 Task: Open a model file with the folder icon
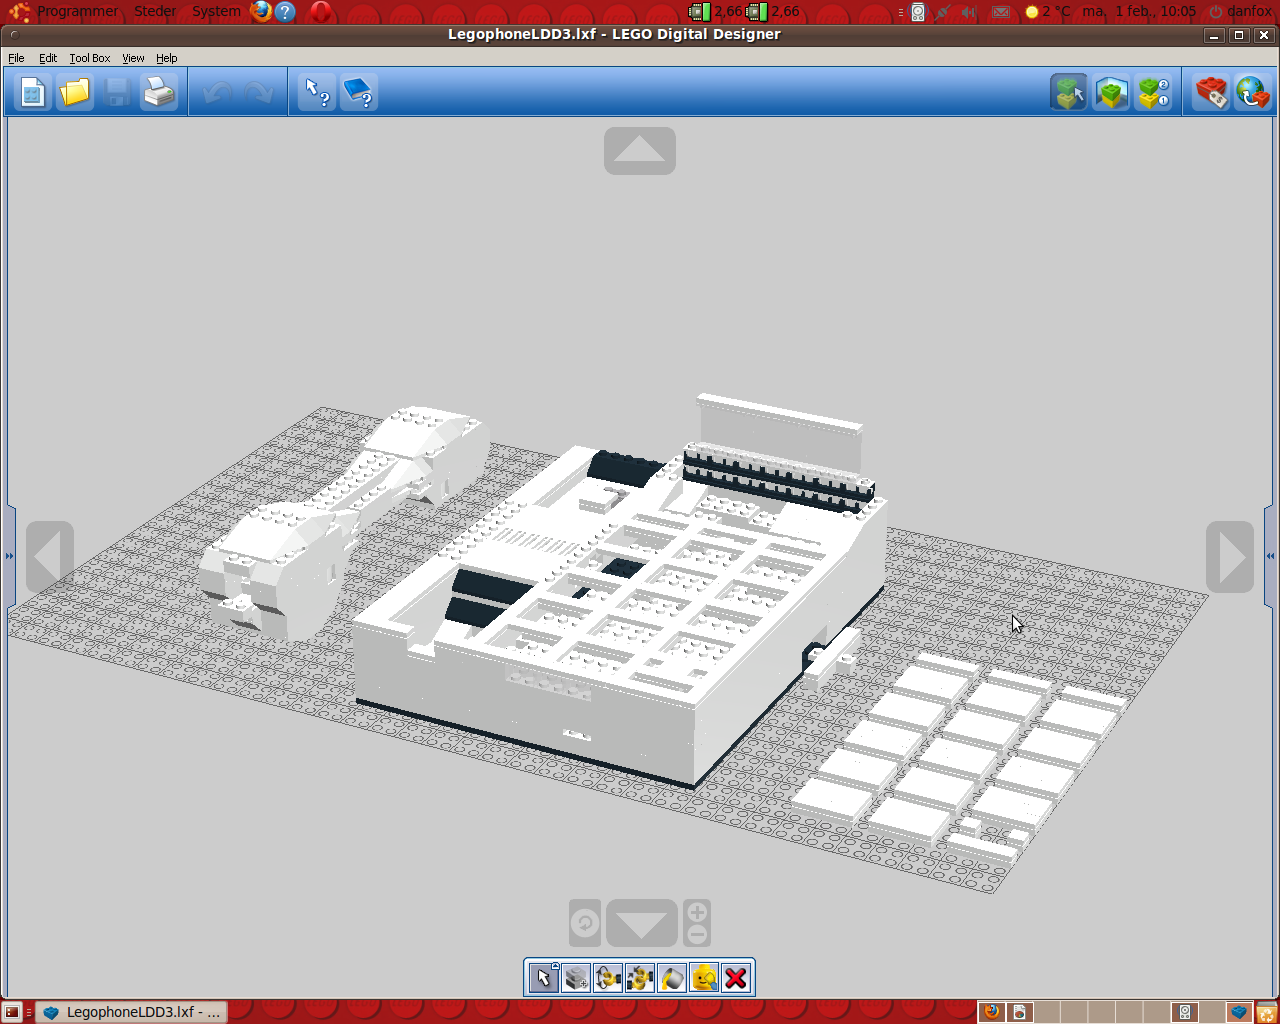click(75, 93)
